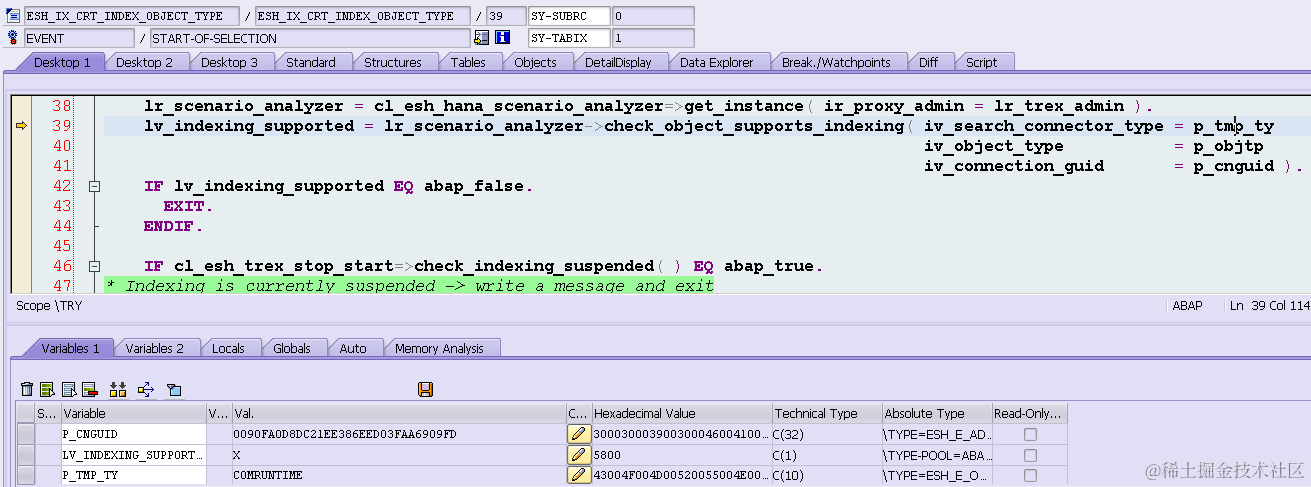The width and height of the screenshot is (1311, 487).
Task: Click the yellow arrow at line 39
Action: [22, 126]
